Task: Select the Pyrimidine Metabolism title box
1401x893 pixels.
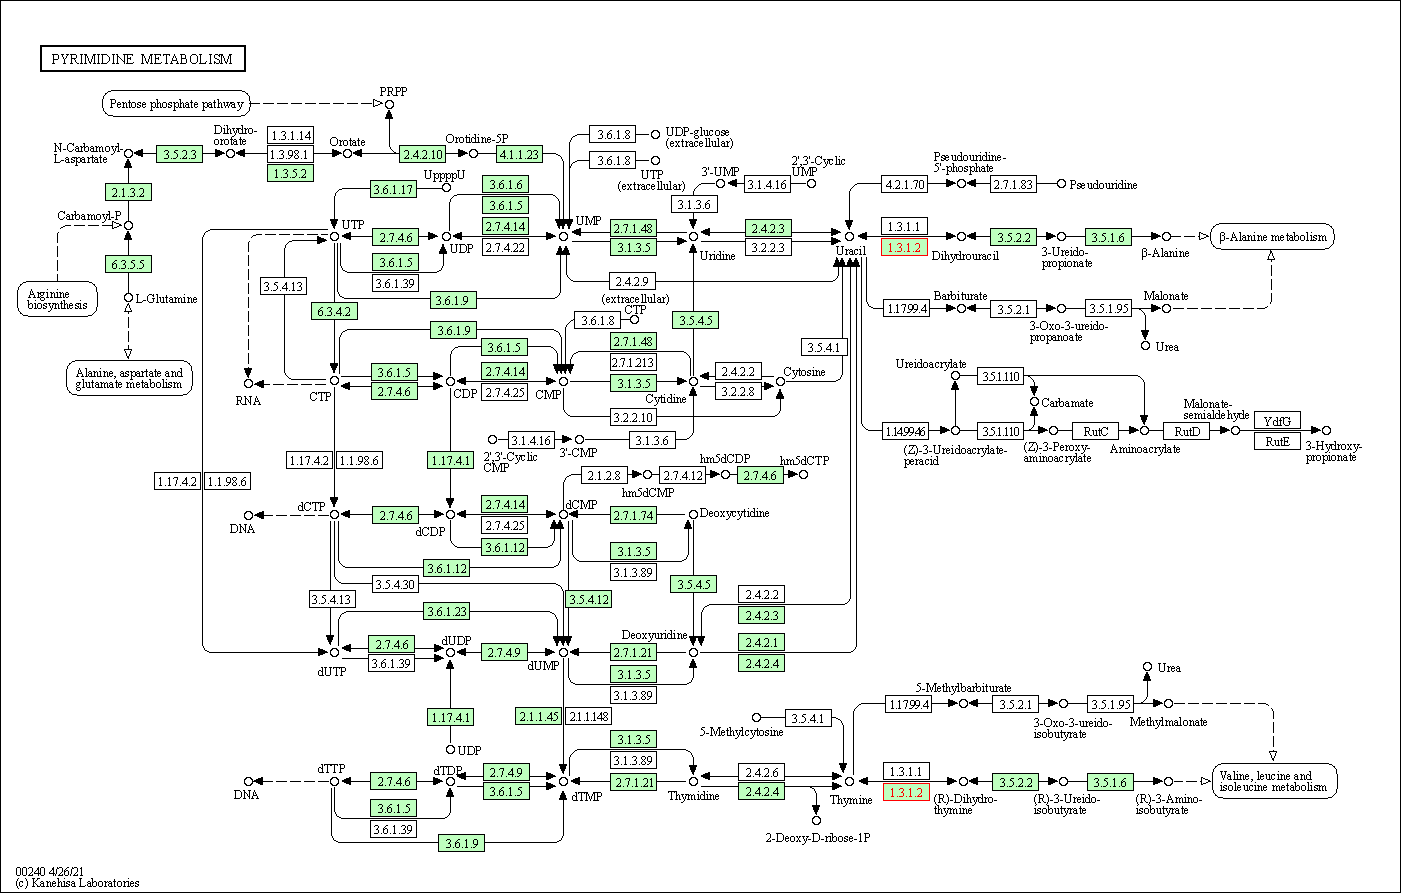Action: (142, 59)
